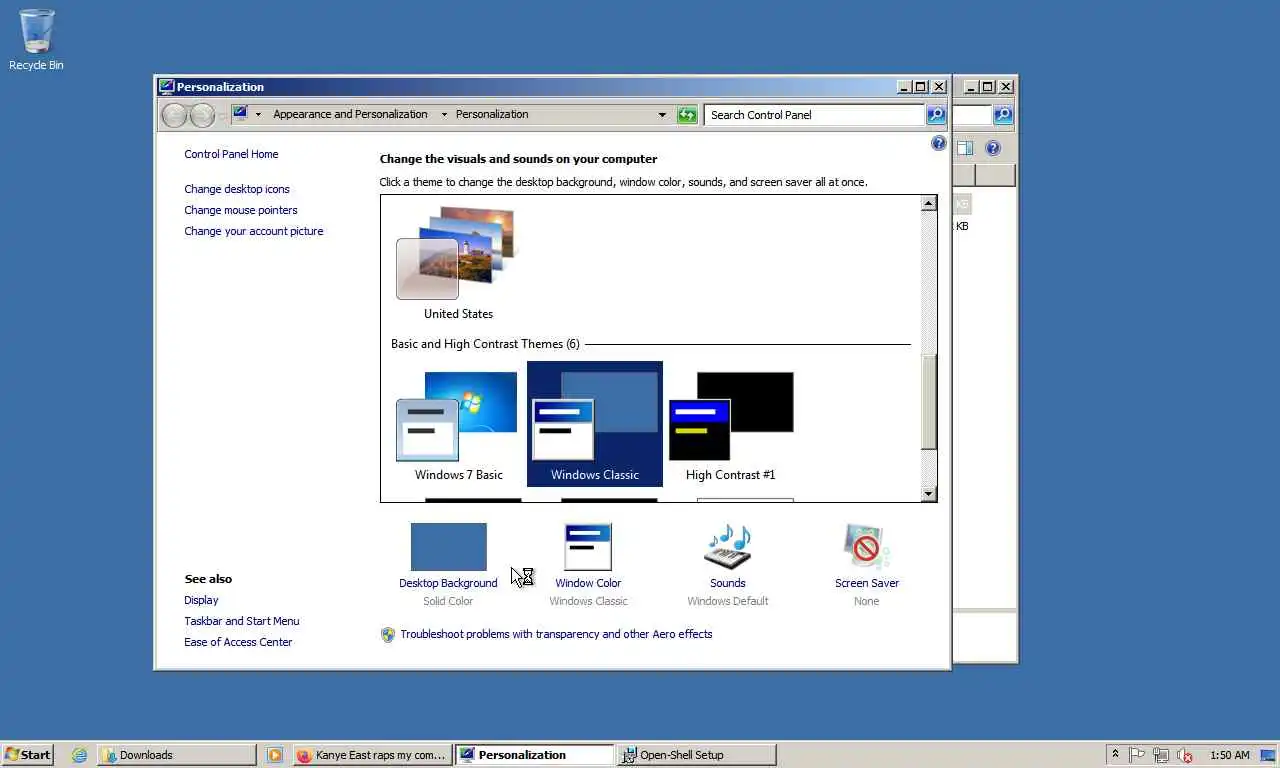Click the green refresh button

(x=687, y=115)
